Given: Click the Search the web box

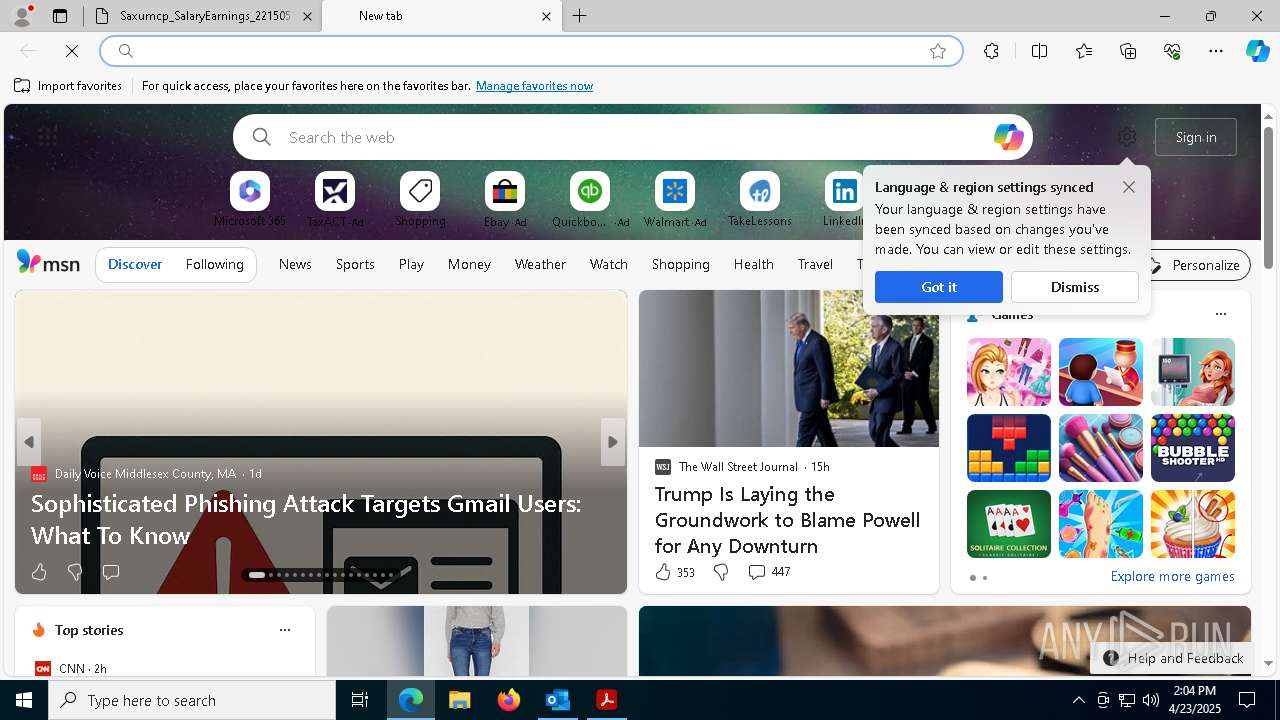Looking at the screenshot, I should [x=633, y=137].
